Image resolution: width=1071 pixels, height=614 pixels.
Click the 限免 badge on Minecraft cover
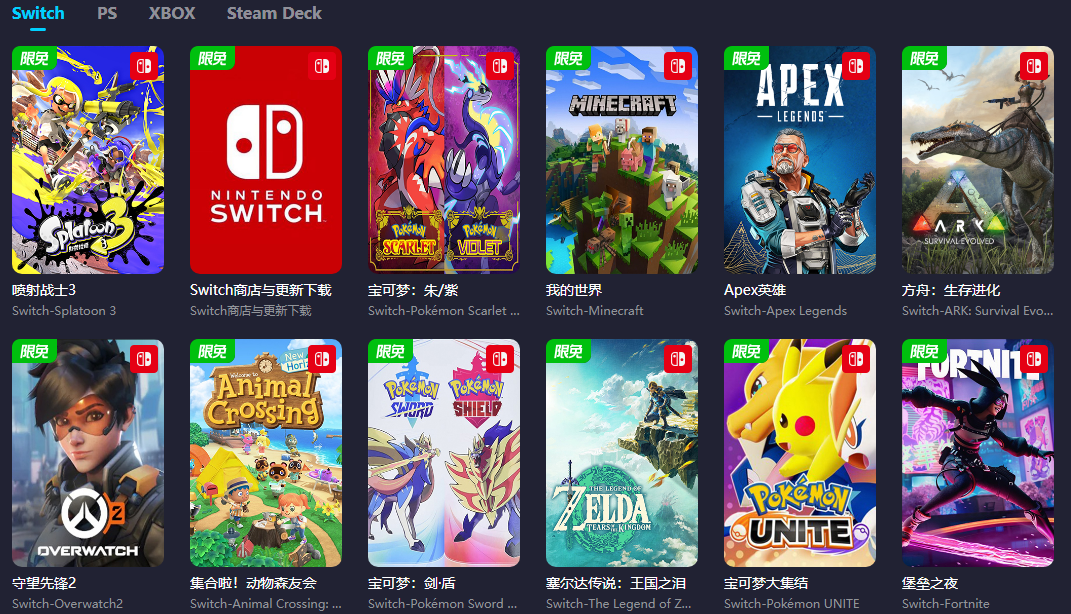click(x=568, y=58)
